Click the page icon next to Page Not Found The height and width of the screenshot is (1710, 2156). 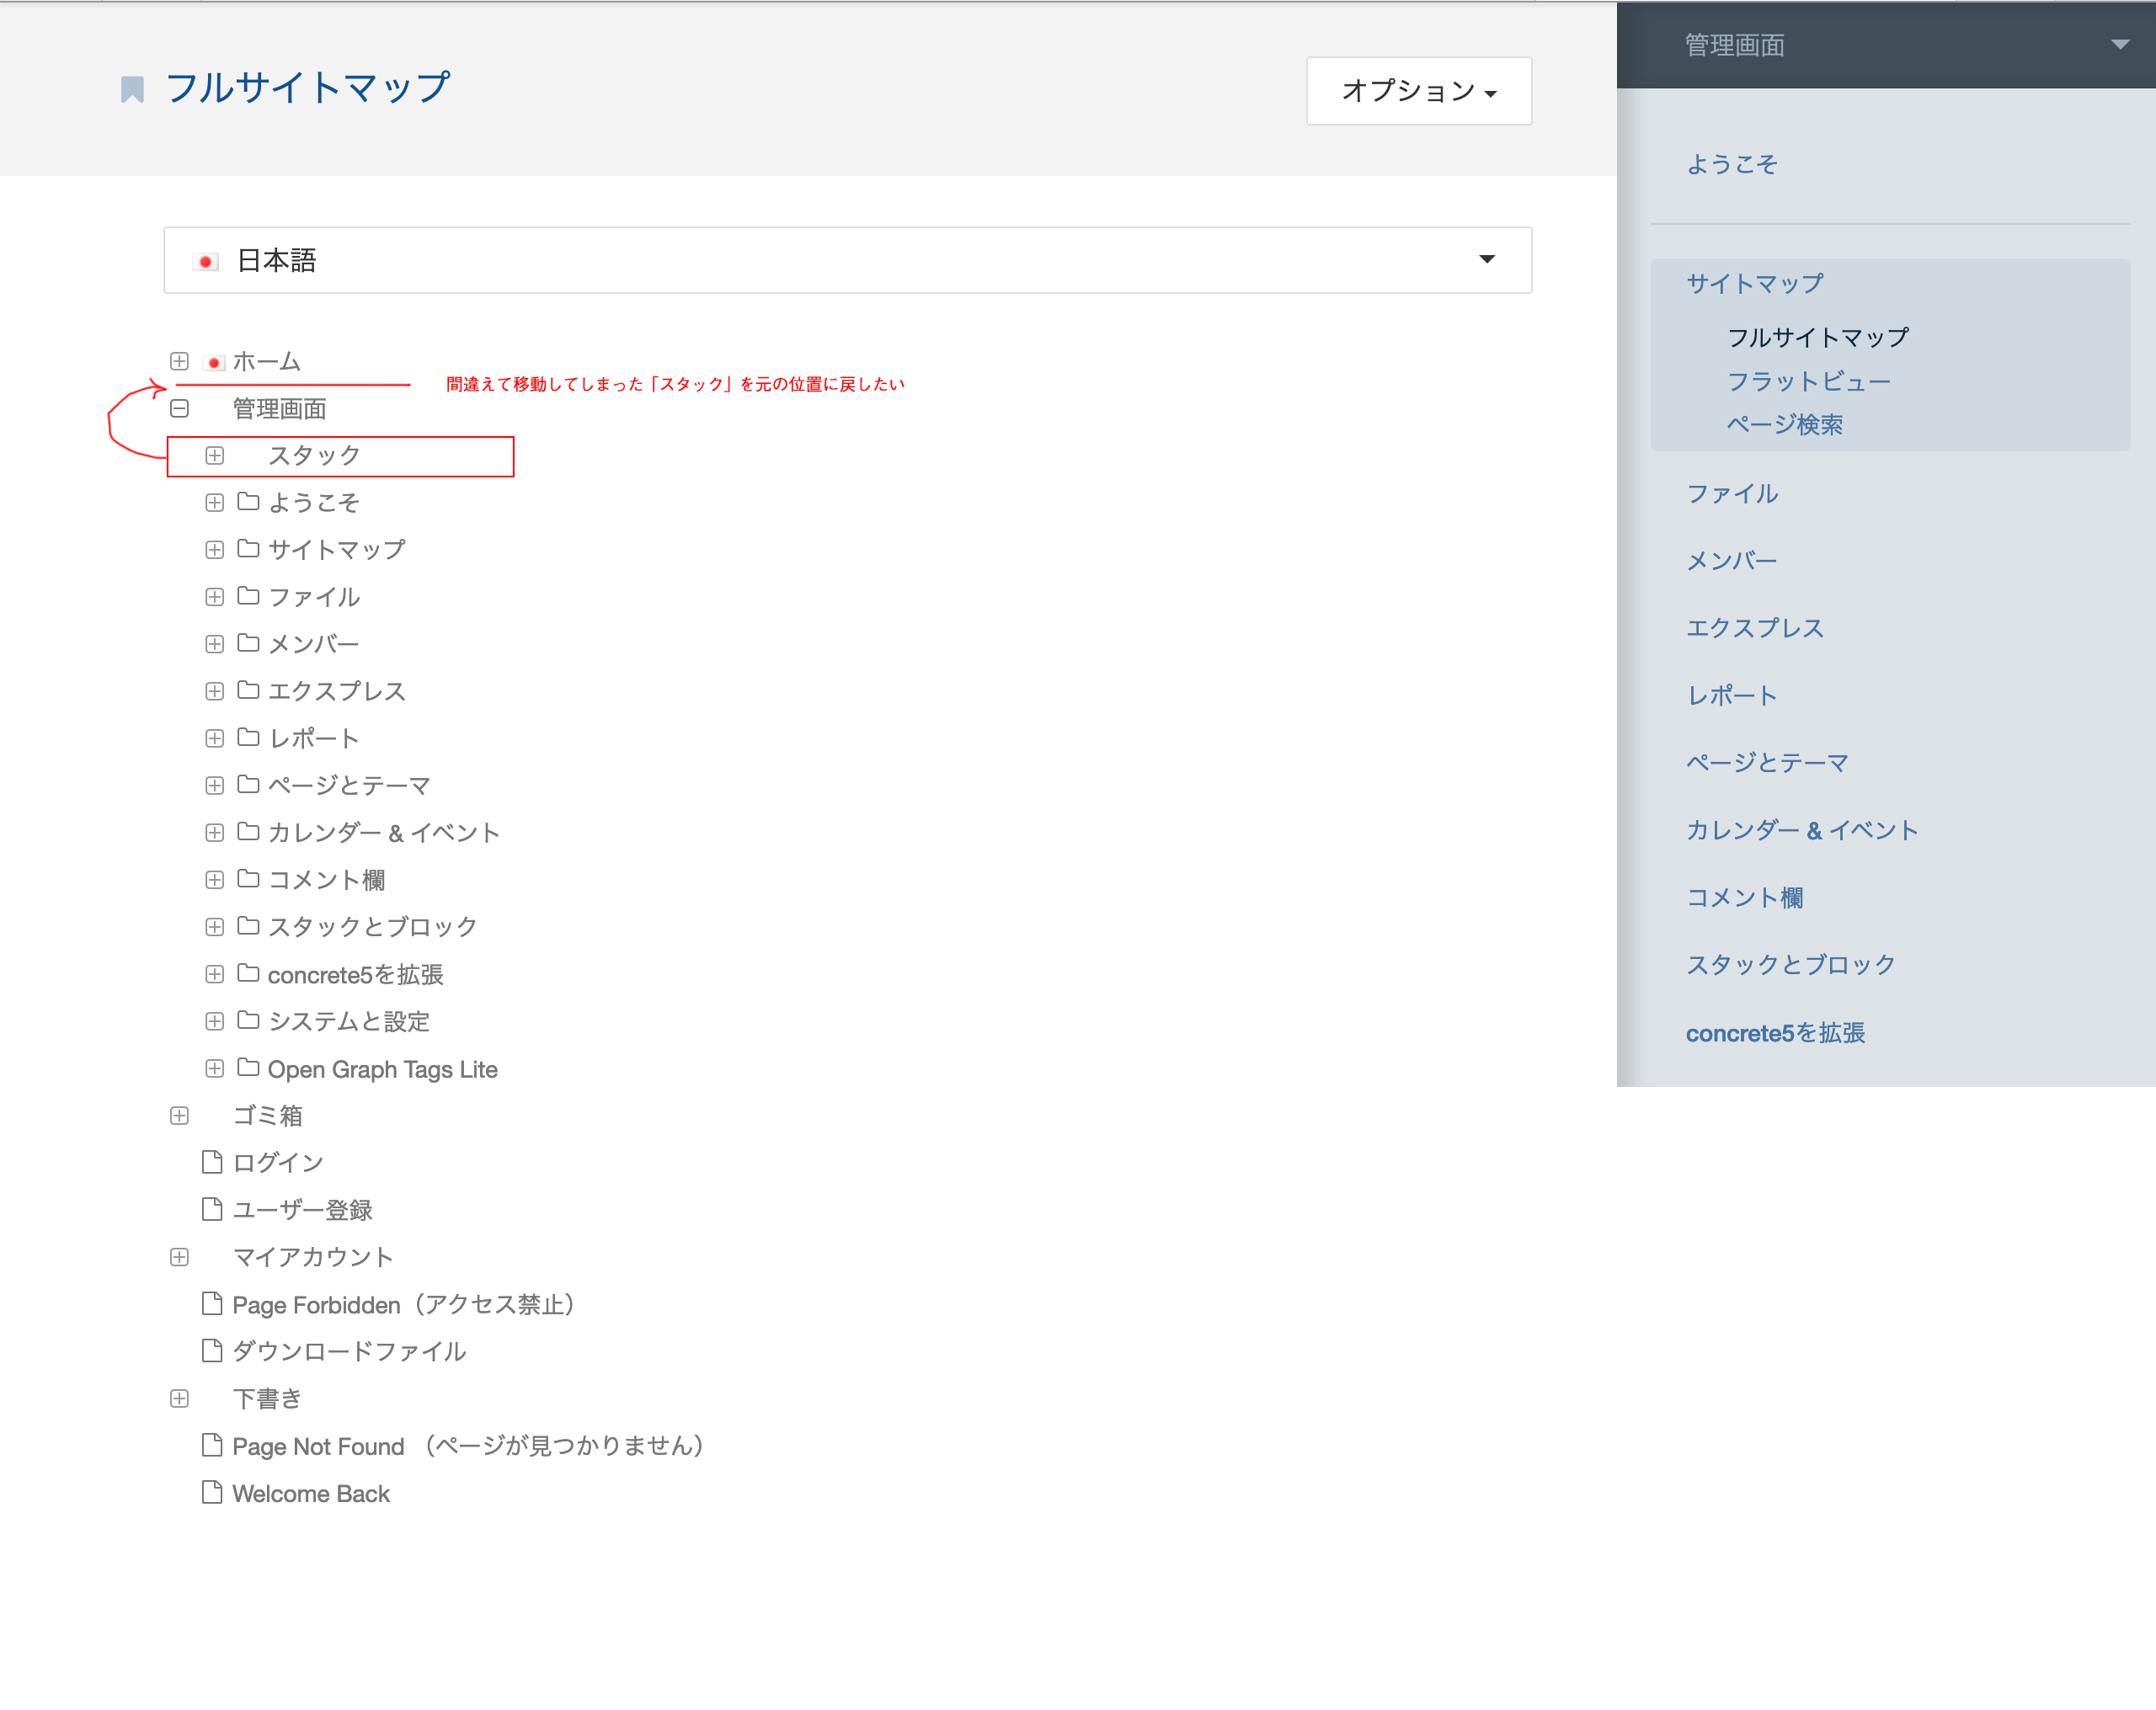point(212,1445)
